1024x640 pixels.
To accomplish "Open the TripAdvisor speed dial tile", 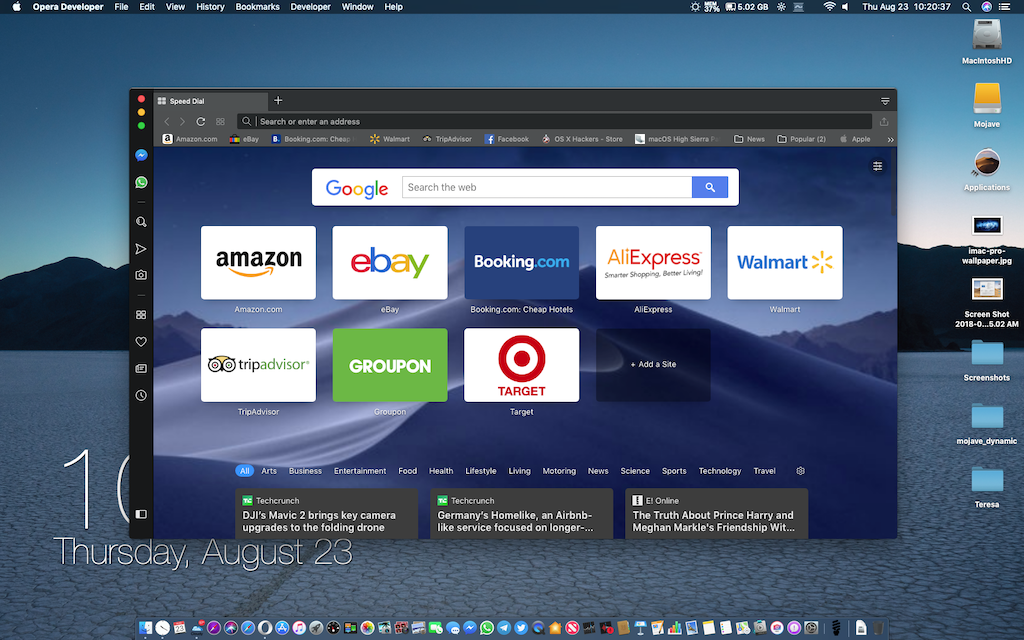I will click(x=258, y=365).
